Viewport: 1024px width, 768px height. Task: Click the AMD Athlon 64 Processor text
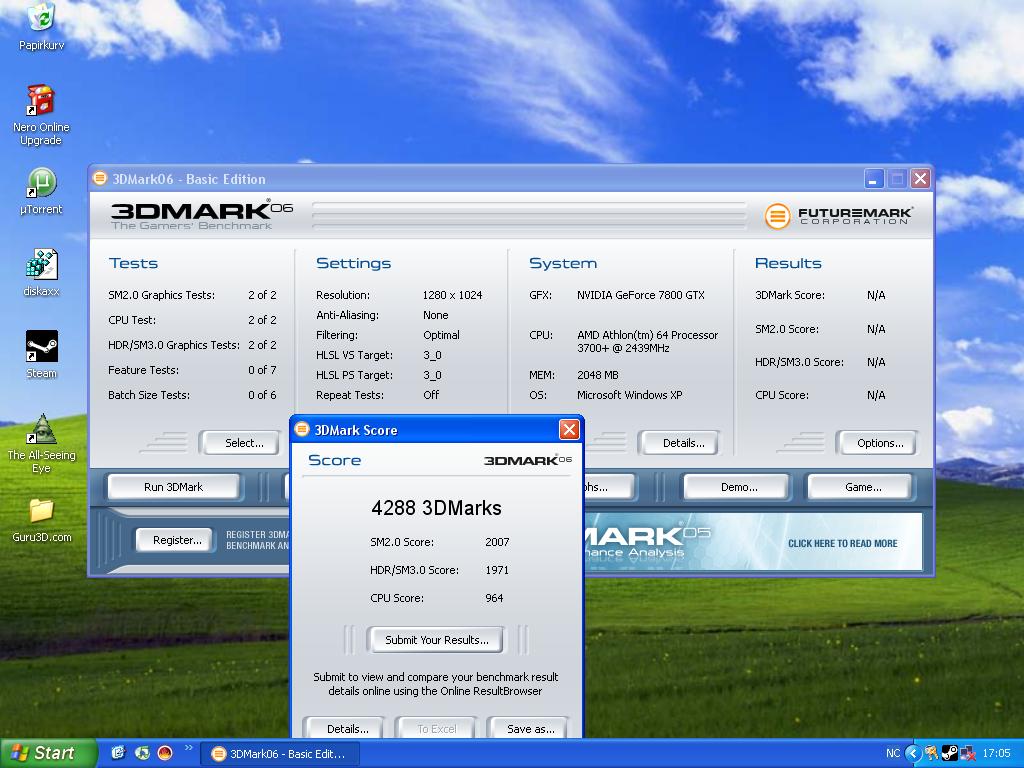coord(647,342)
